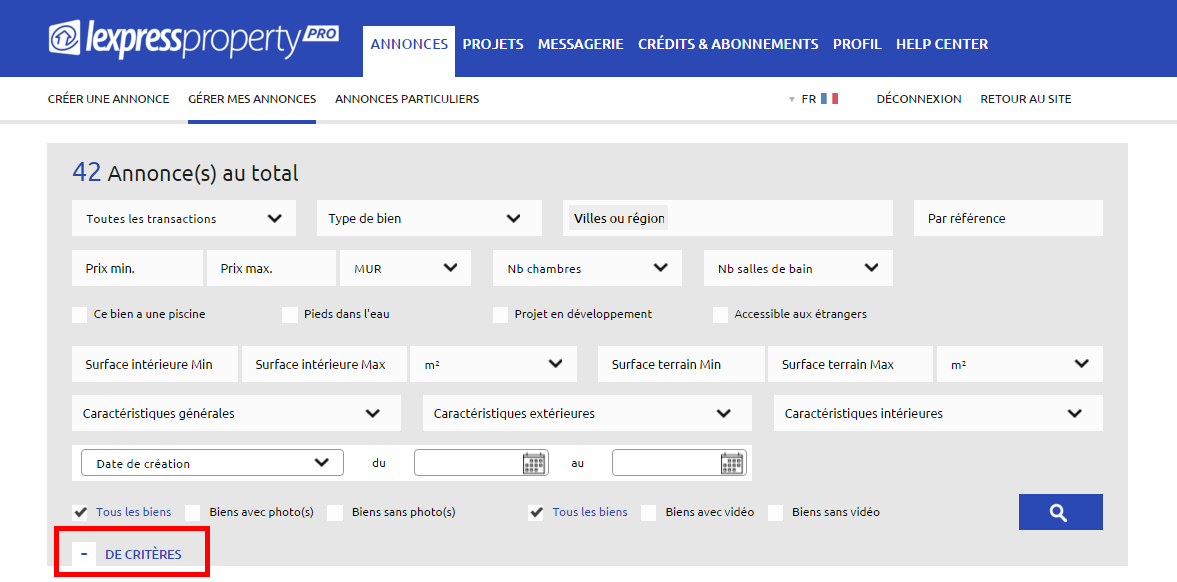Go to the PROFIL section
Viewport: 1177px width, 582px height.
857,44
